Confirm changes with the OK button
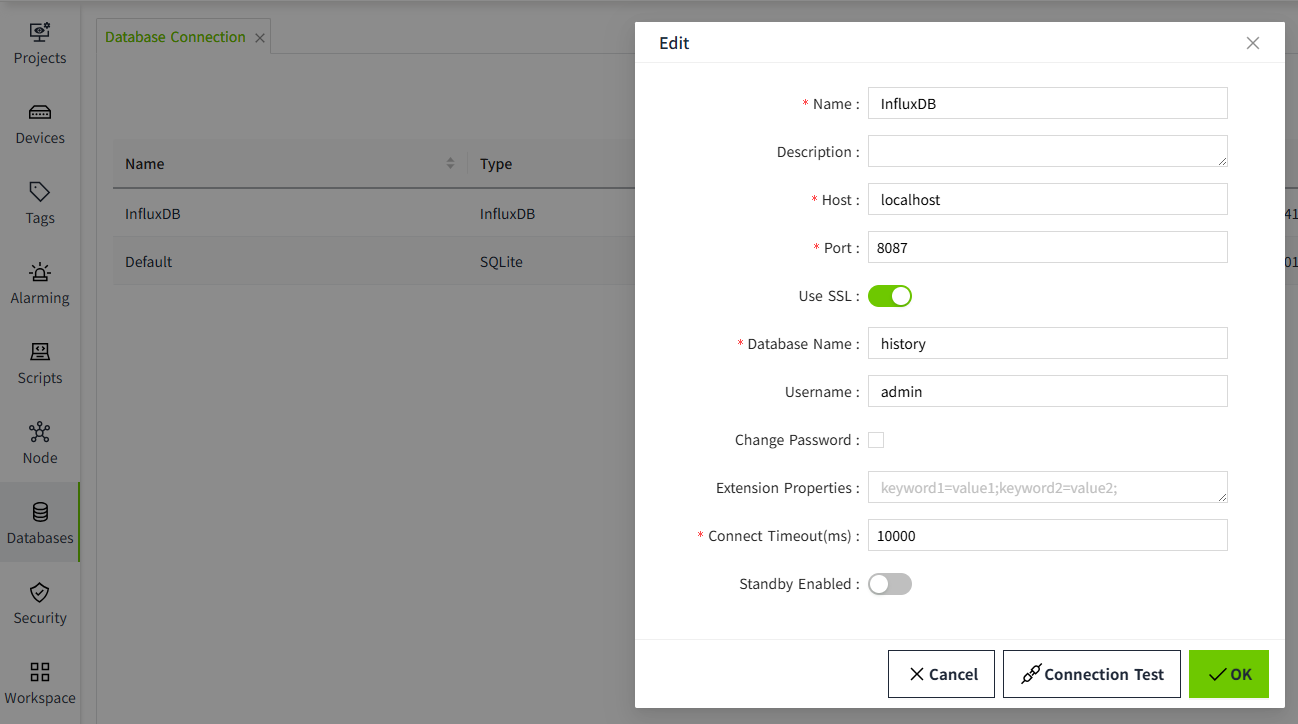Screen dimensions: 1298x724 click(1228, 674)
